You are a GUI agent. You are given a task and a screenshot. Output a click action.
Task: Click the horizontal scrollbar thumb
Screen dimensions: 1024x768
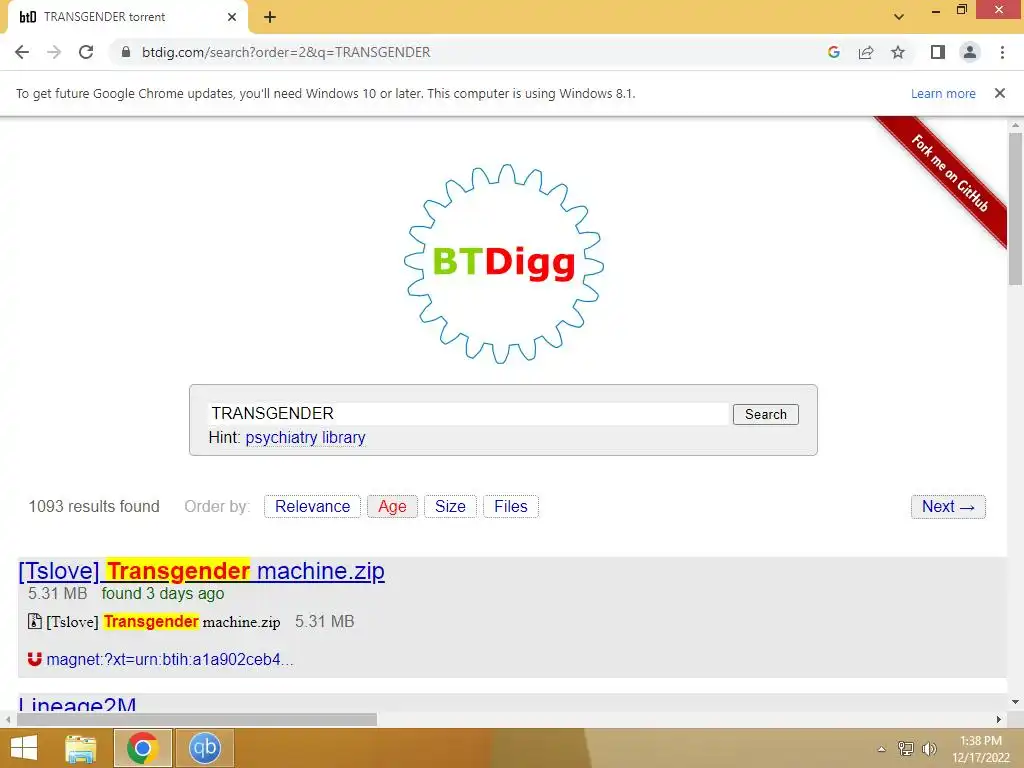click(x=197, y=719)
